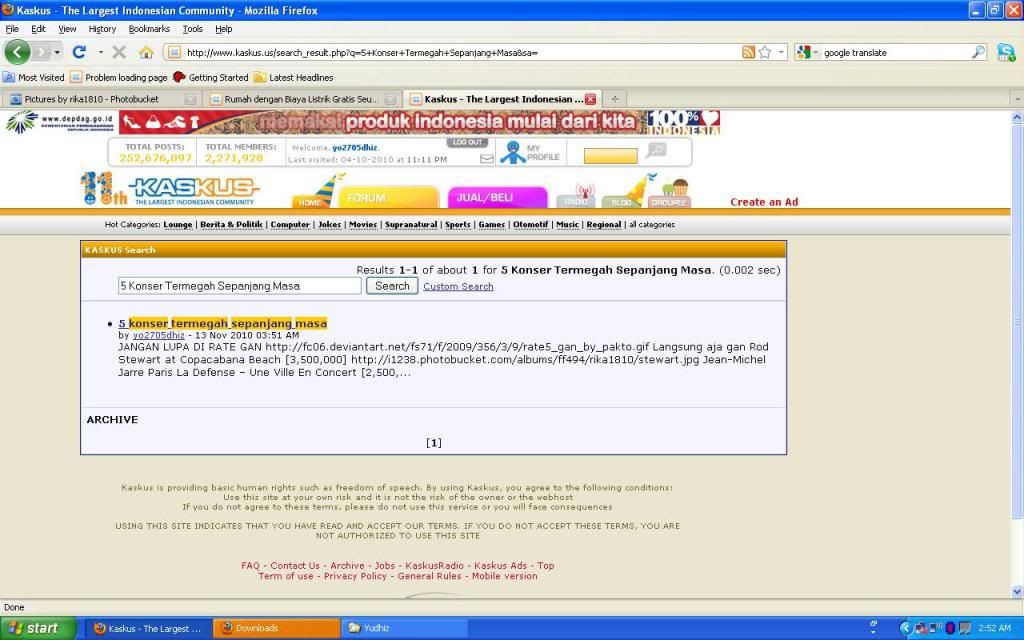Open Kaskus RADIO section icon
1024x640 pixels.
[577, 196]
